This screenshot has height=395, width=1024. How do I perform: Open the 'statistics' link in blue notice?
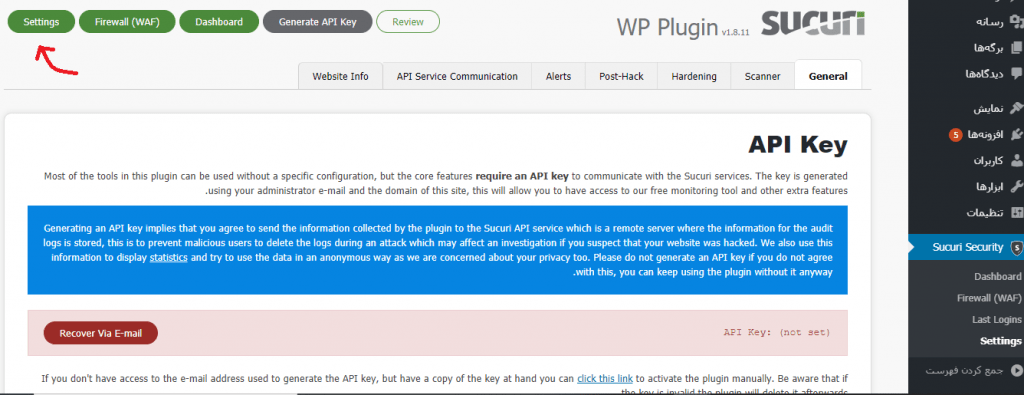(168, 257)
